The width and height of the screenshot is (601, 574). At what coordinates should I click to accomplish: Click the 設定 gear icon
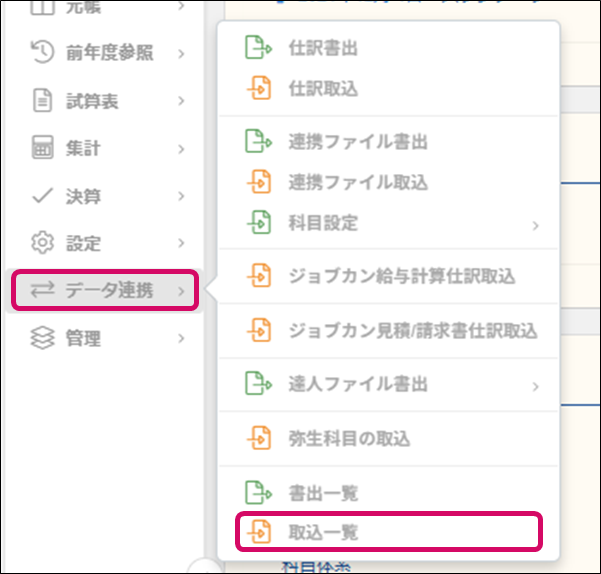tap(42, 243)
